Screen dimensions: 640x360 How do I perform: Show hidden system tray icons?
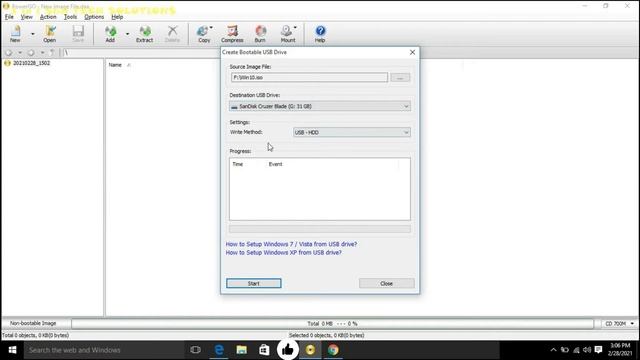pos(553,350)
